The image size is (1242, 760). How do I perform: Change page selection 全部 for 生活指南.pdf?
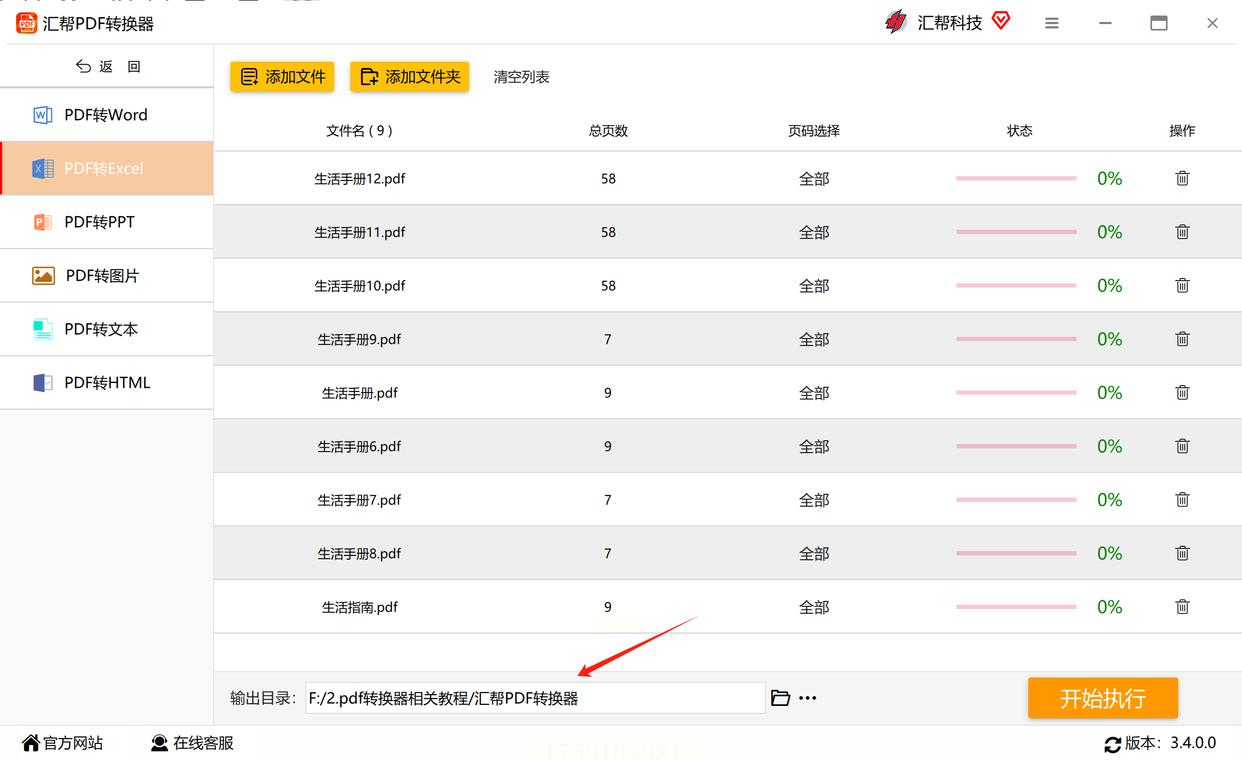pos(814,607)
